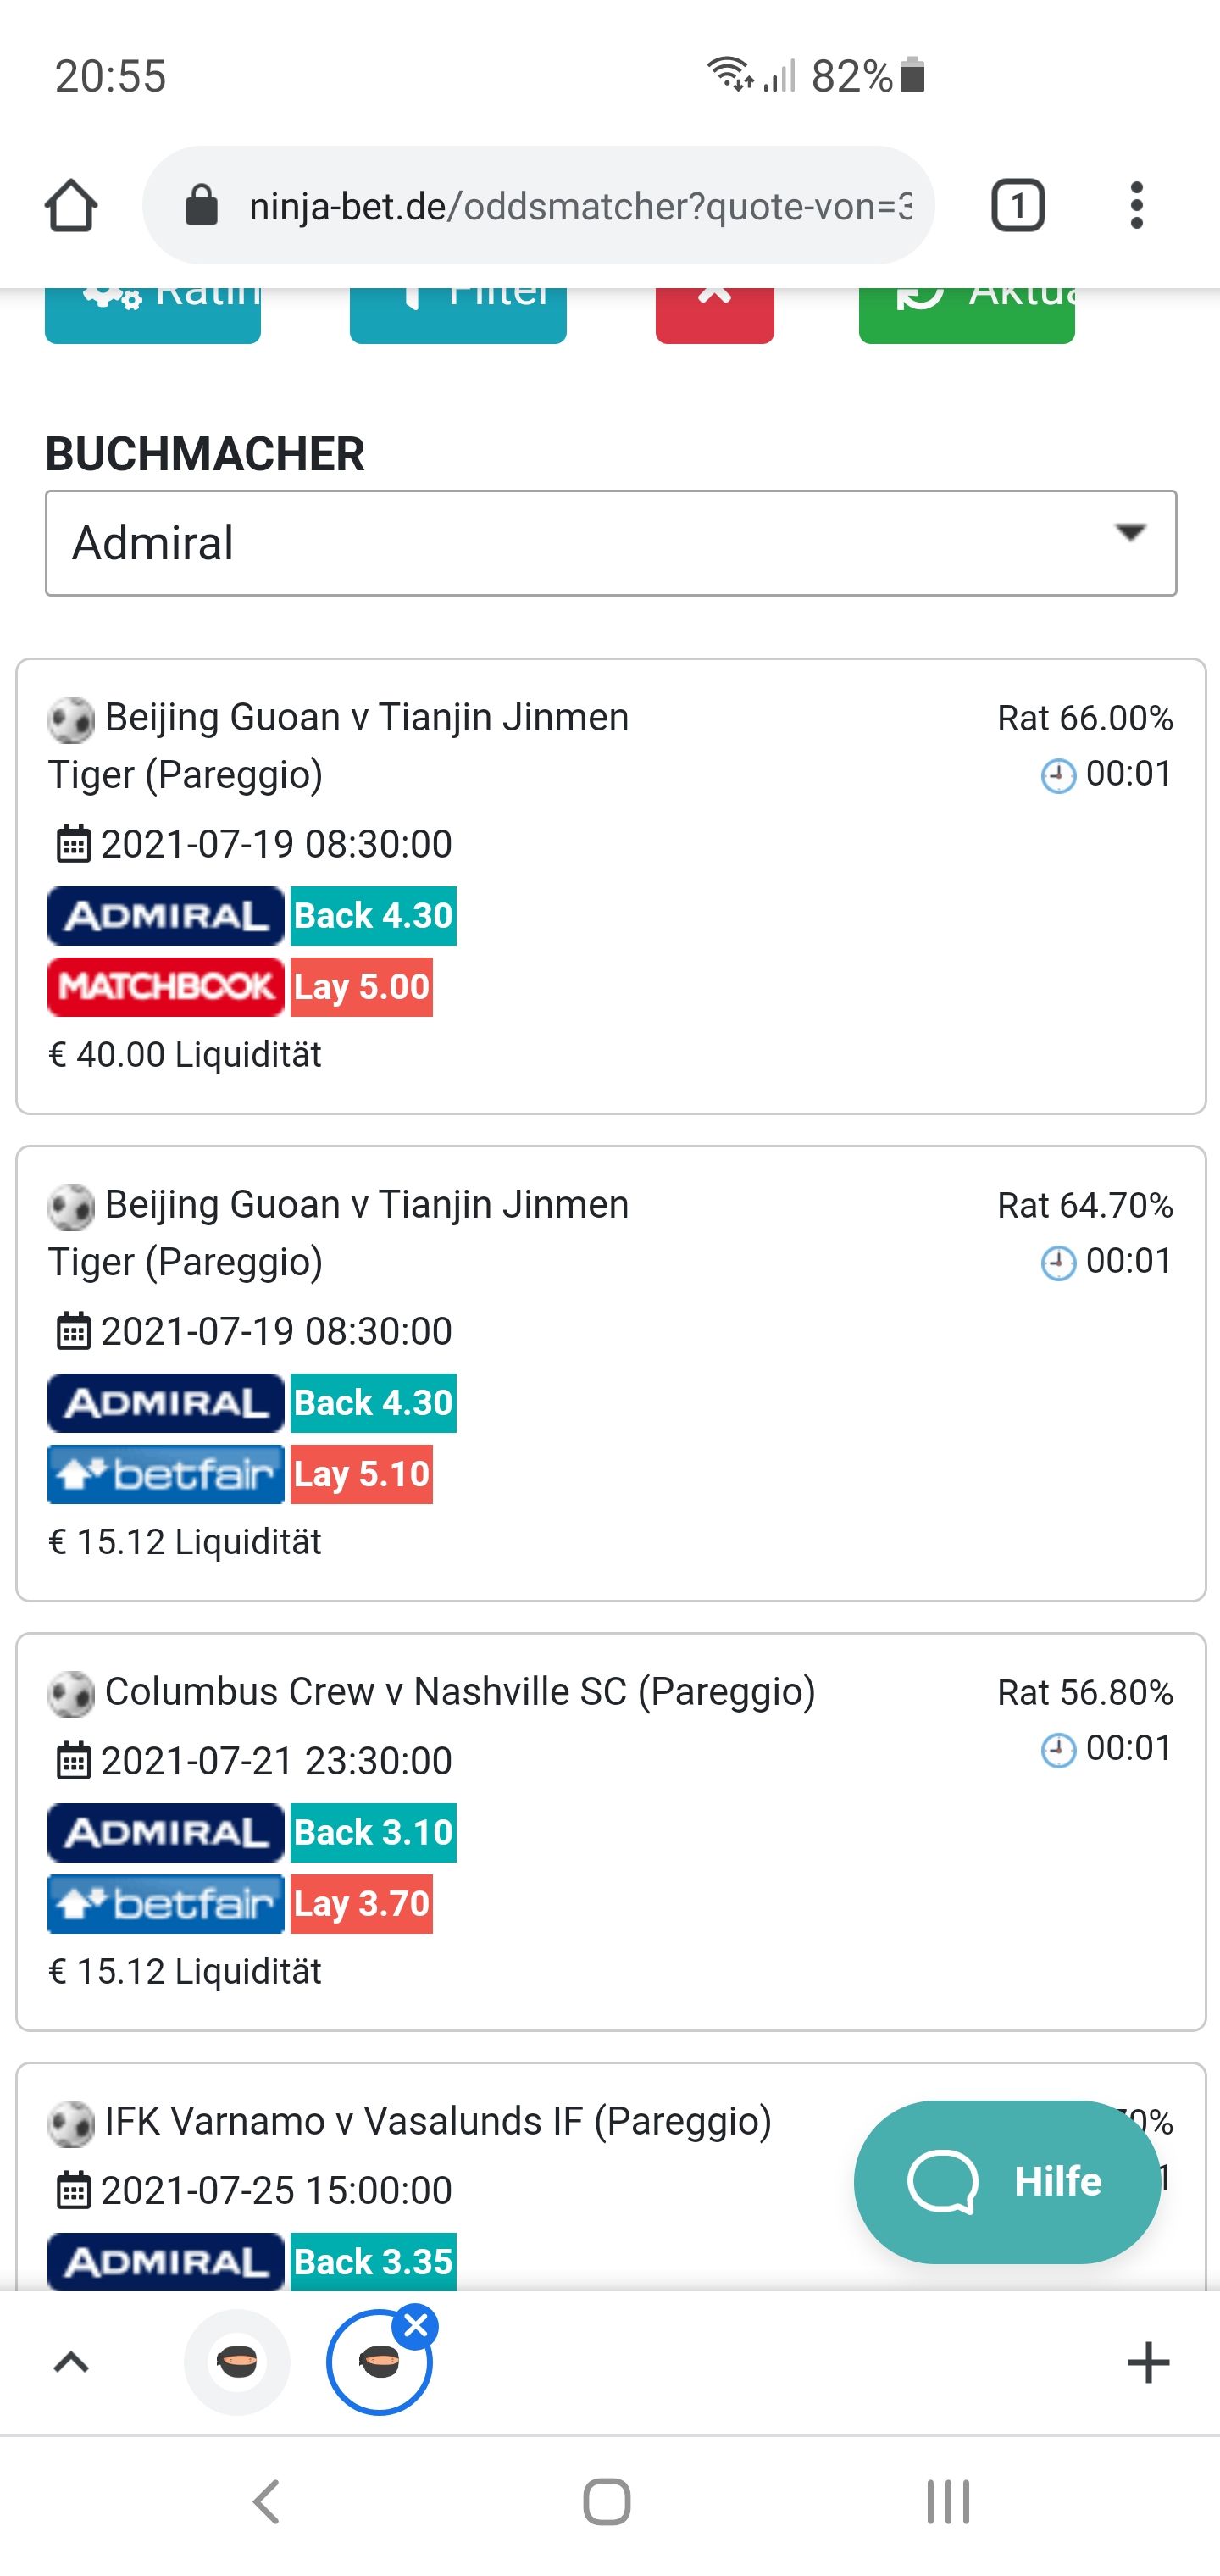Viewport: 1220px width, 2576px height.
Task: Tap the Android back navigation arrow
Action: [266, 2503]
